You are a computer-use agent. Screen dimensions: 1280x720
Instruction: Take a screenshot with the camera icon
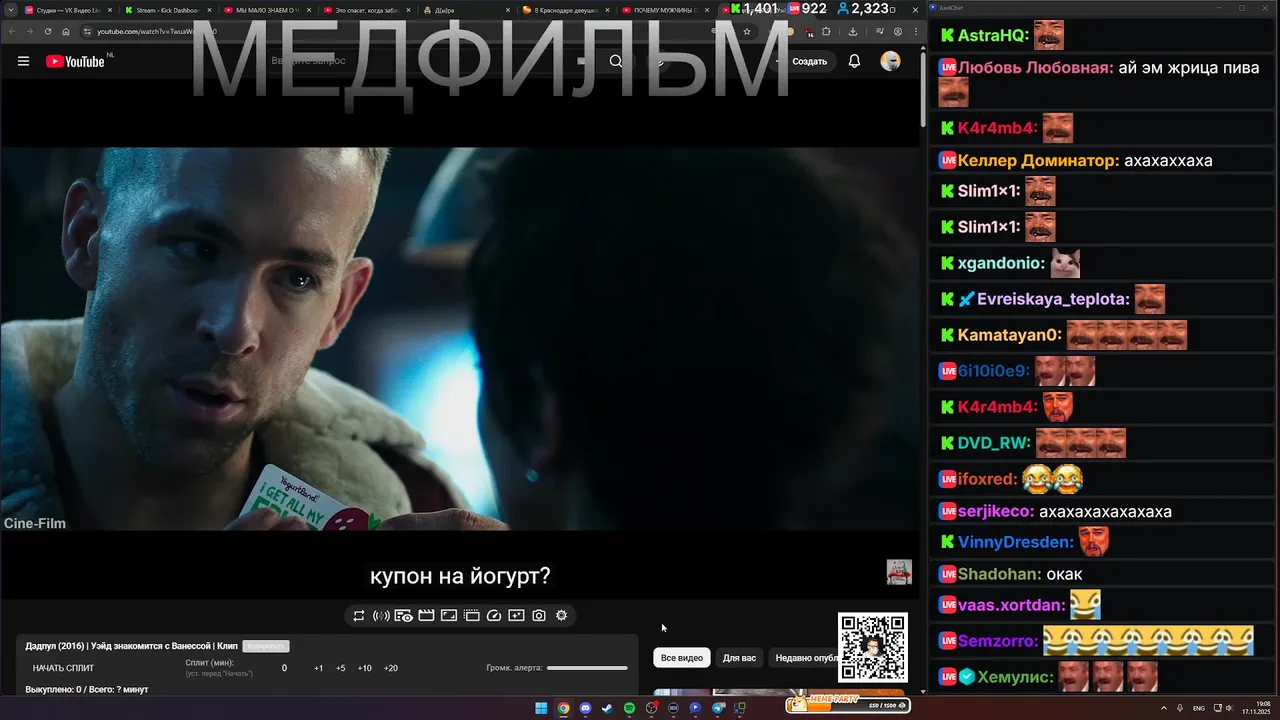pyautogui.click(x=539, y=616)
